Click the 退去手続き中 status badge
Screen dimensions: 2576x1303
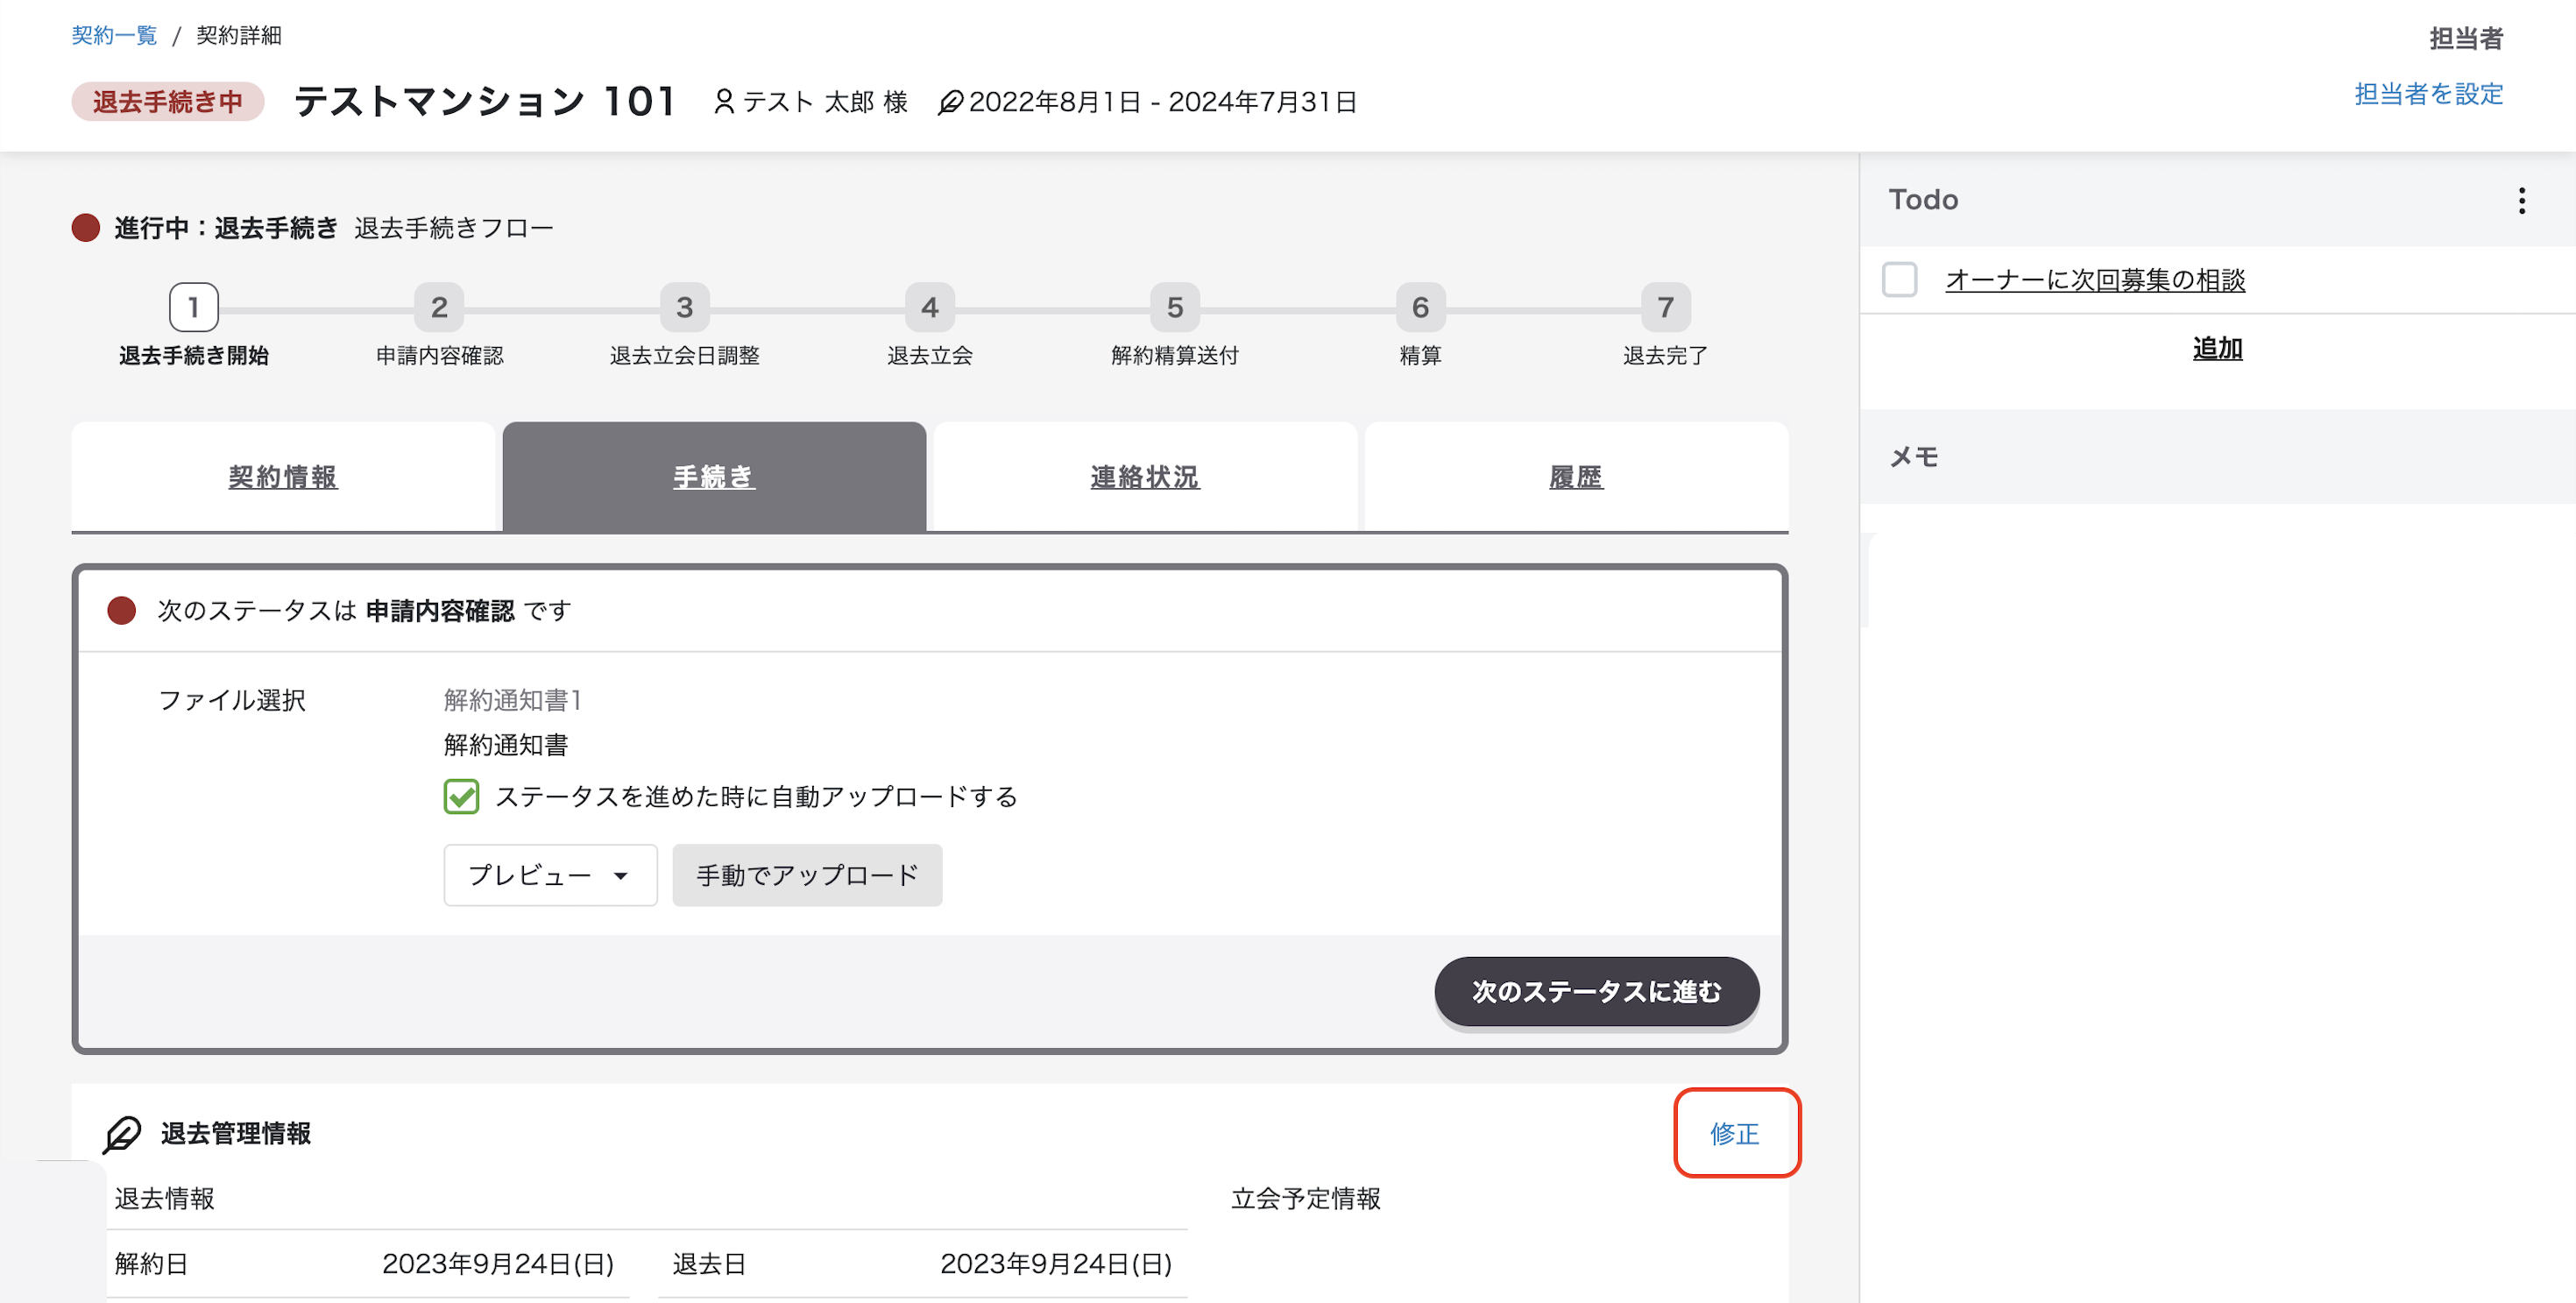point(168,102)
